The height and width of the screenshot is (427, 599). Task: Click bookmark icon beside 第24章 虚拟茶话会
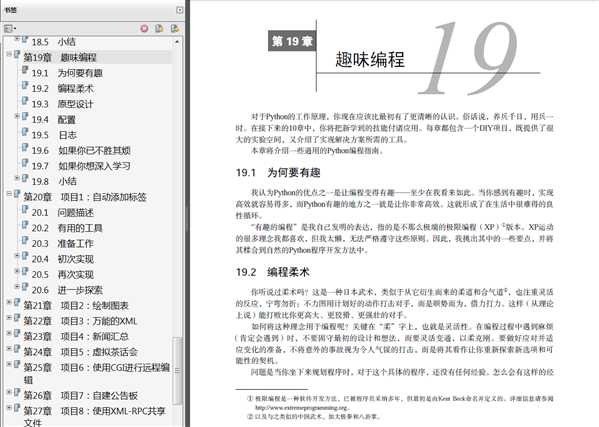(17, 349)
